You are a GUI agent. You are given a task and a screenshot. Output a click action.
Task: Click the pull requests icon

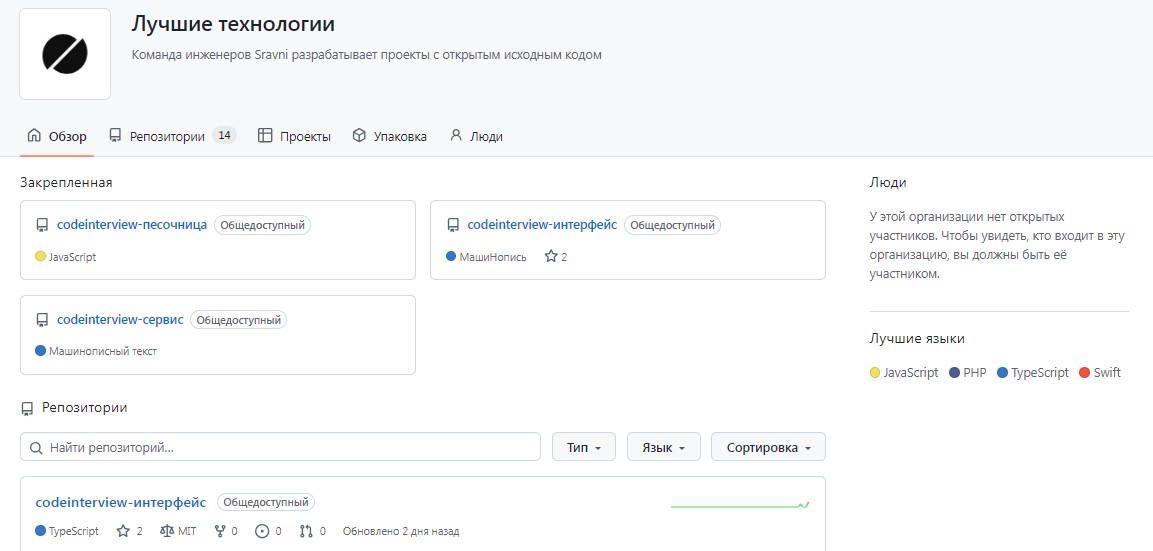click(x=306, y=531)
